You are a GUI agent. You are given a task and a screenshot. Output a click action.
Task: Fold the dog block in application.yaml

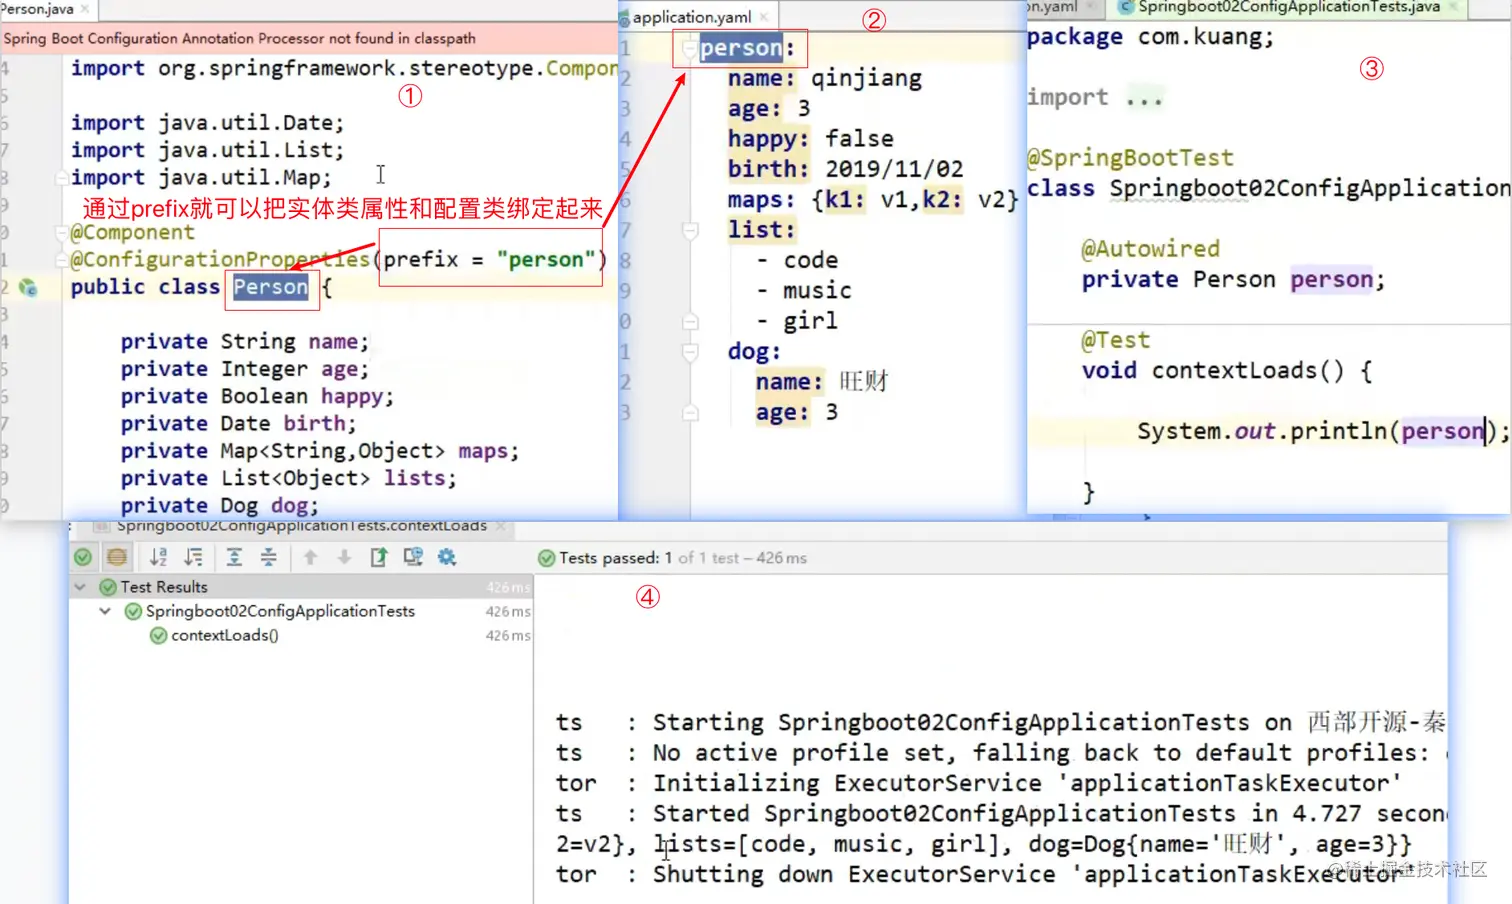tap(690, 352)
